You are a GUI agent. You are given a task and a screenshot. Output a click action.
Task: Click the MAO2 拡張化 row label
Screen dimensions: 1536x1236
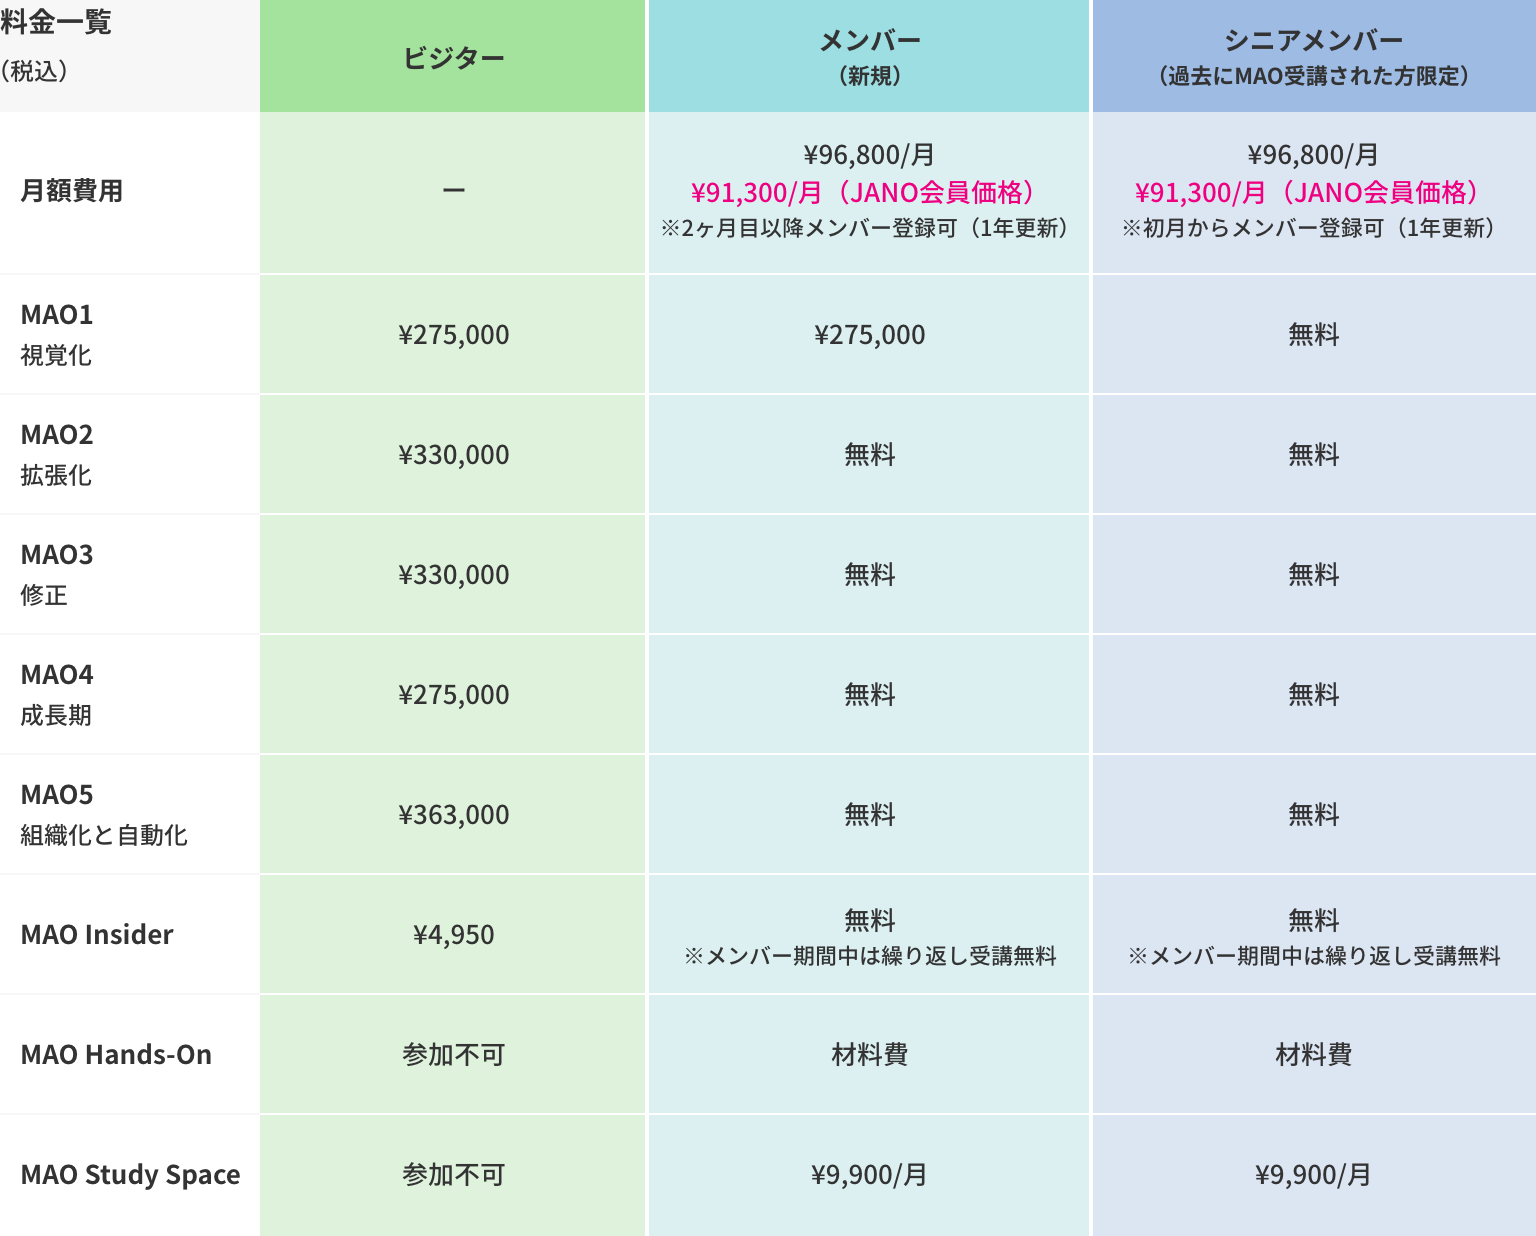pos(57,454)
